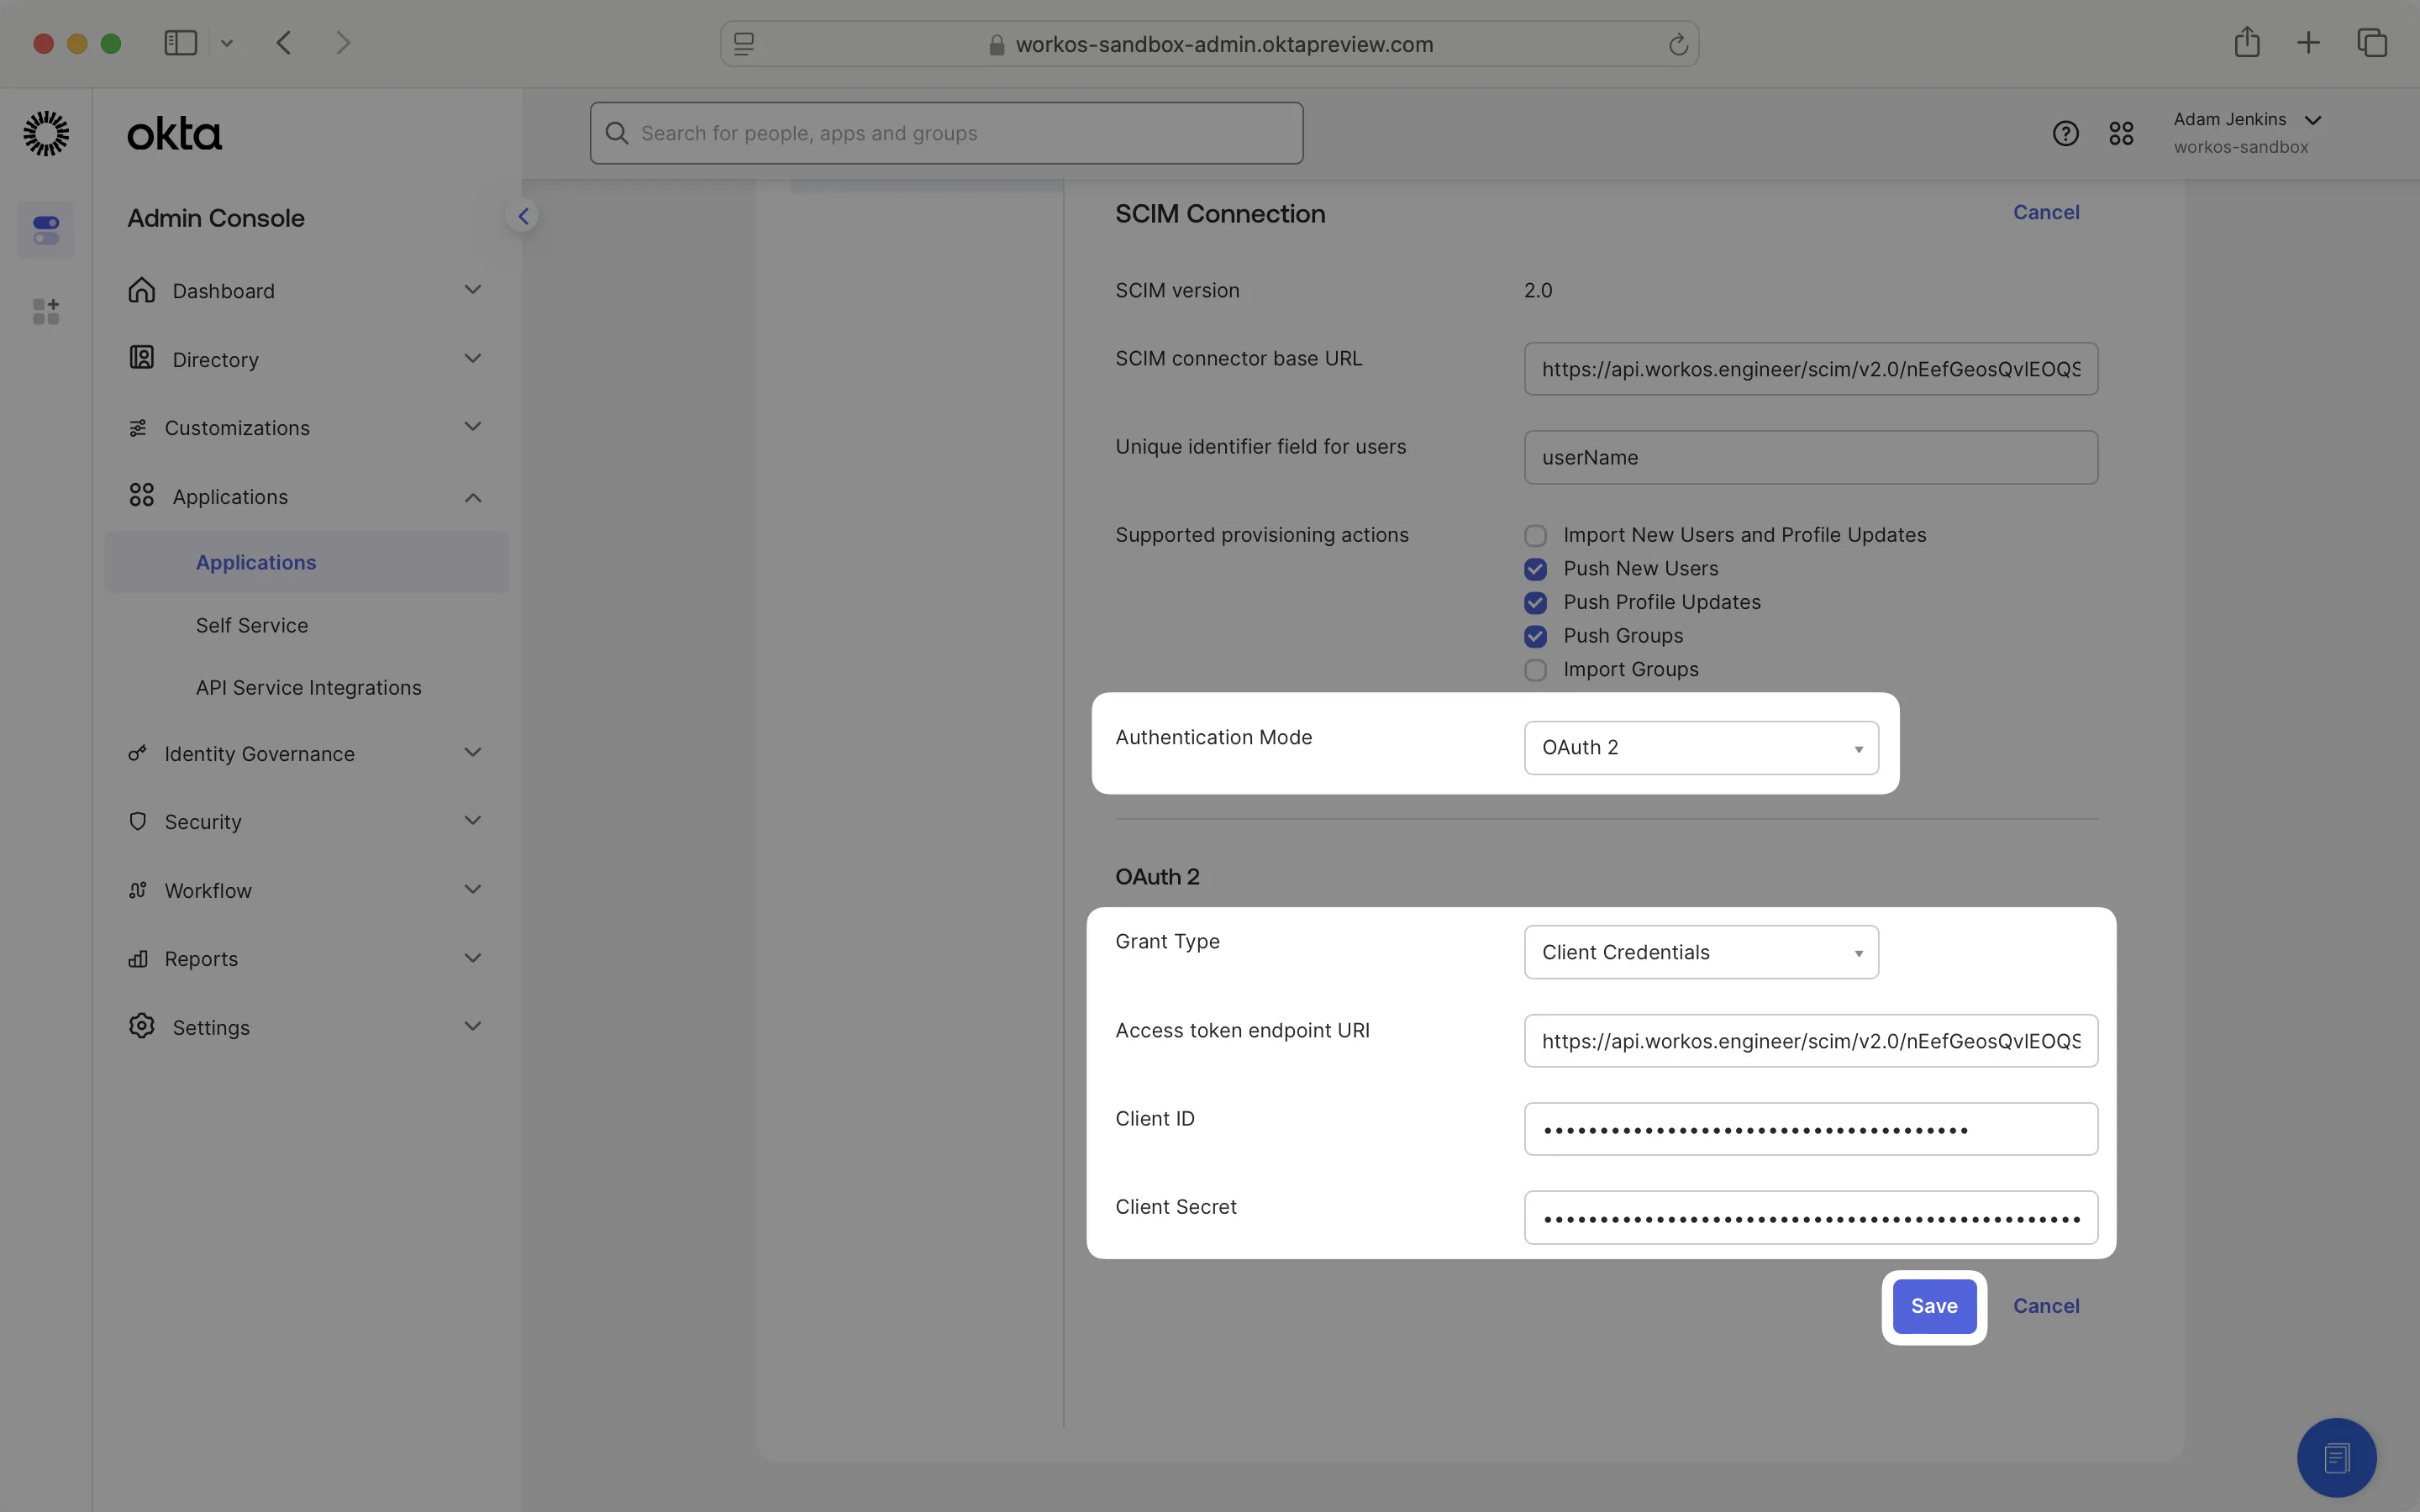
Task: Reload the page with refresh icon
Action: pyautogui.click(x=1678, y=44)
